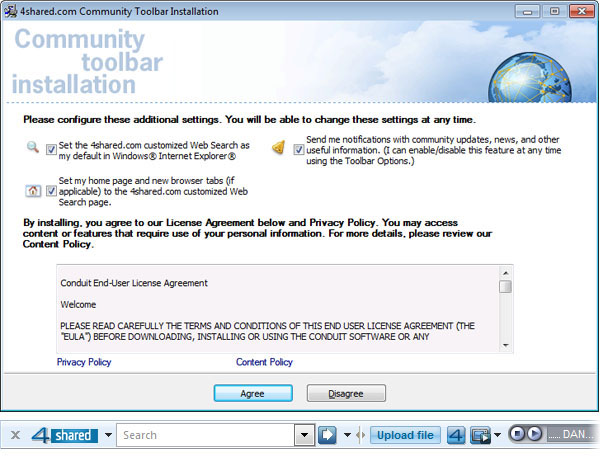This screenshot has height=459, width=600.
Task: Uncheck the 4shared default Web Search option
Action: pos(51,150)
